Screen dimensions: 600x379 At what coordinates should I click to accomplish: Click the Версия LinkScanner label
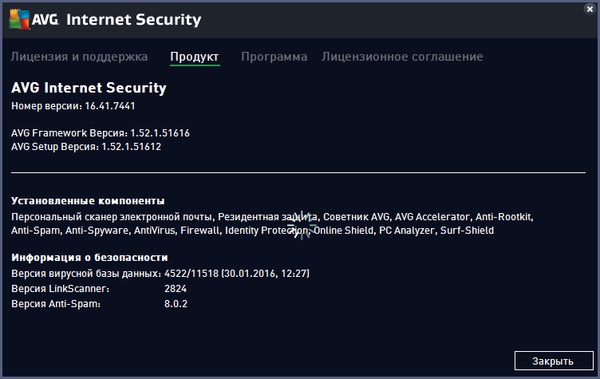[60, 289]
